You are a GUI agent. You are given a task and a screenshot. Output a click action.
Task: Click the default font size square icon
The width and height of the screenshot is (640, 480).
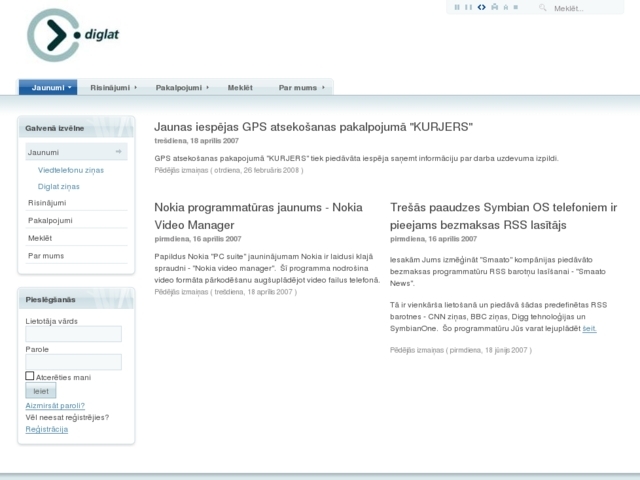(515, 7)
